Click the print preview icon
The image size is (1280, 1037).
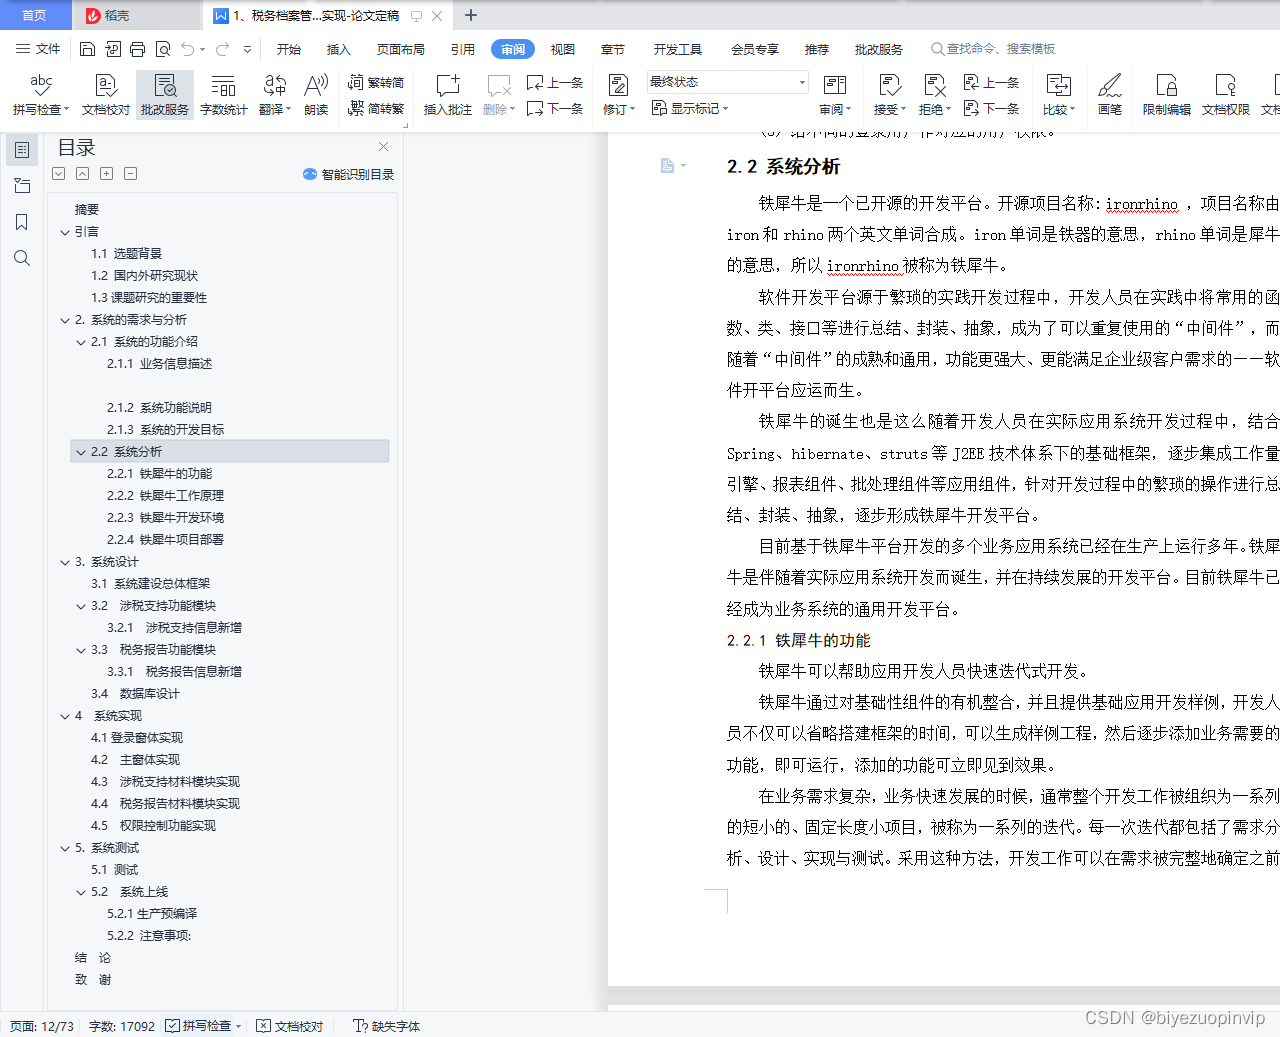tap(162, 49)
